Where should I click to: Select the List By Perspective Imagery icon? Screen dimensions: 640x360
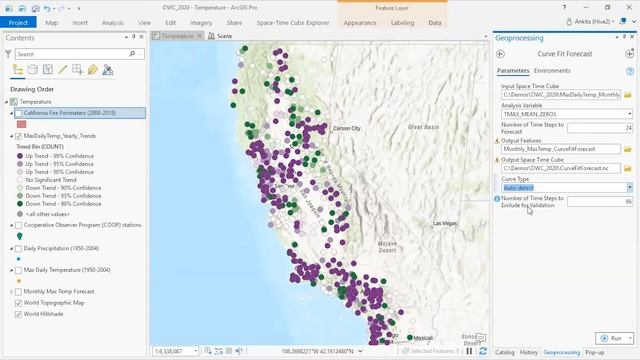108,69
